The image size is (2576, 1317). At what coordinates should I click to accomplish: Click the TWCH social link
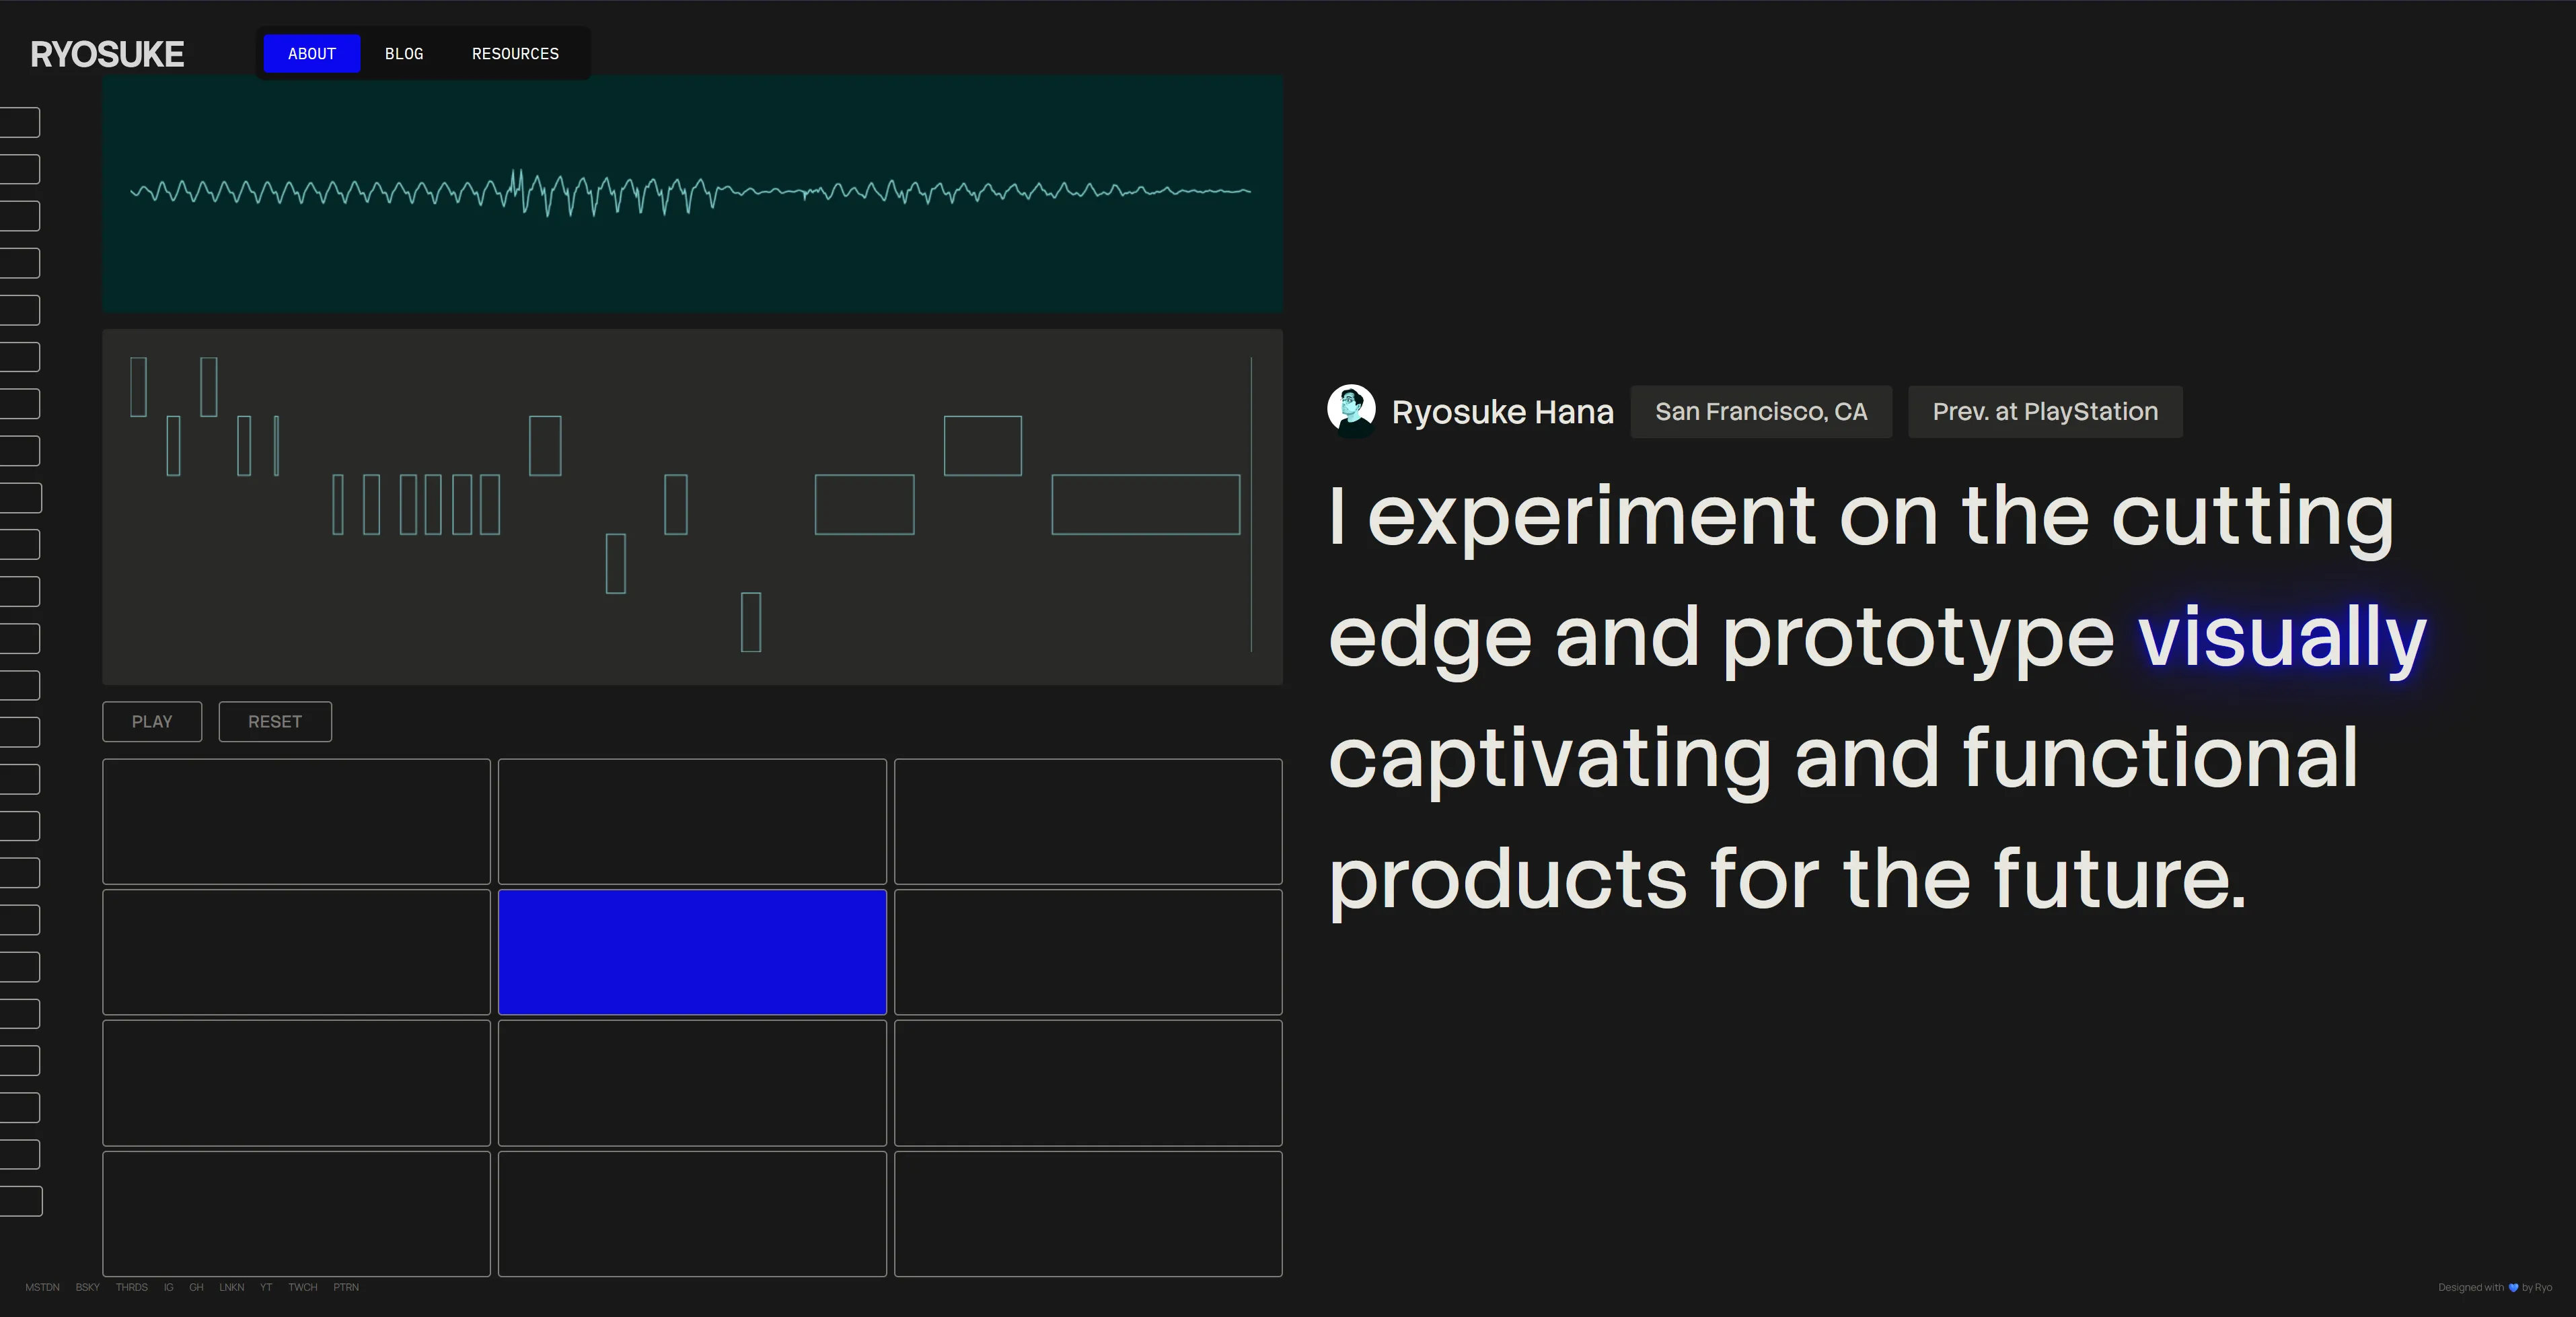click(x=302, y=1288)
